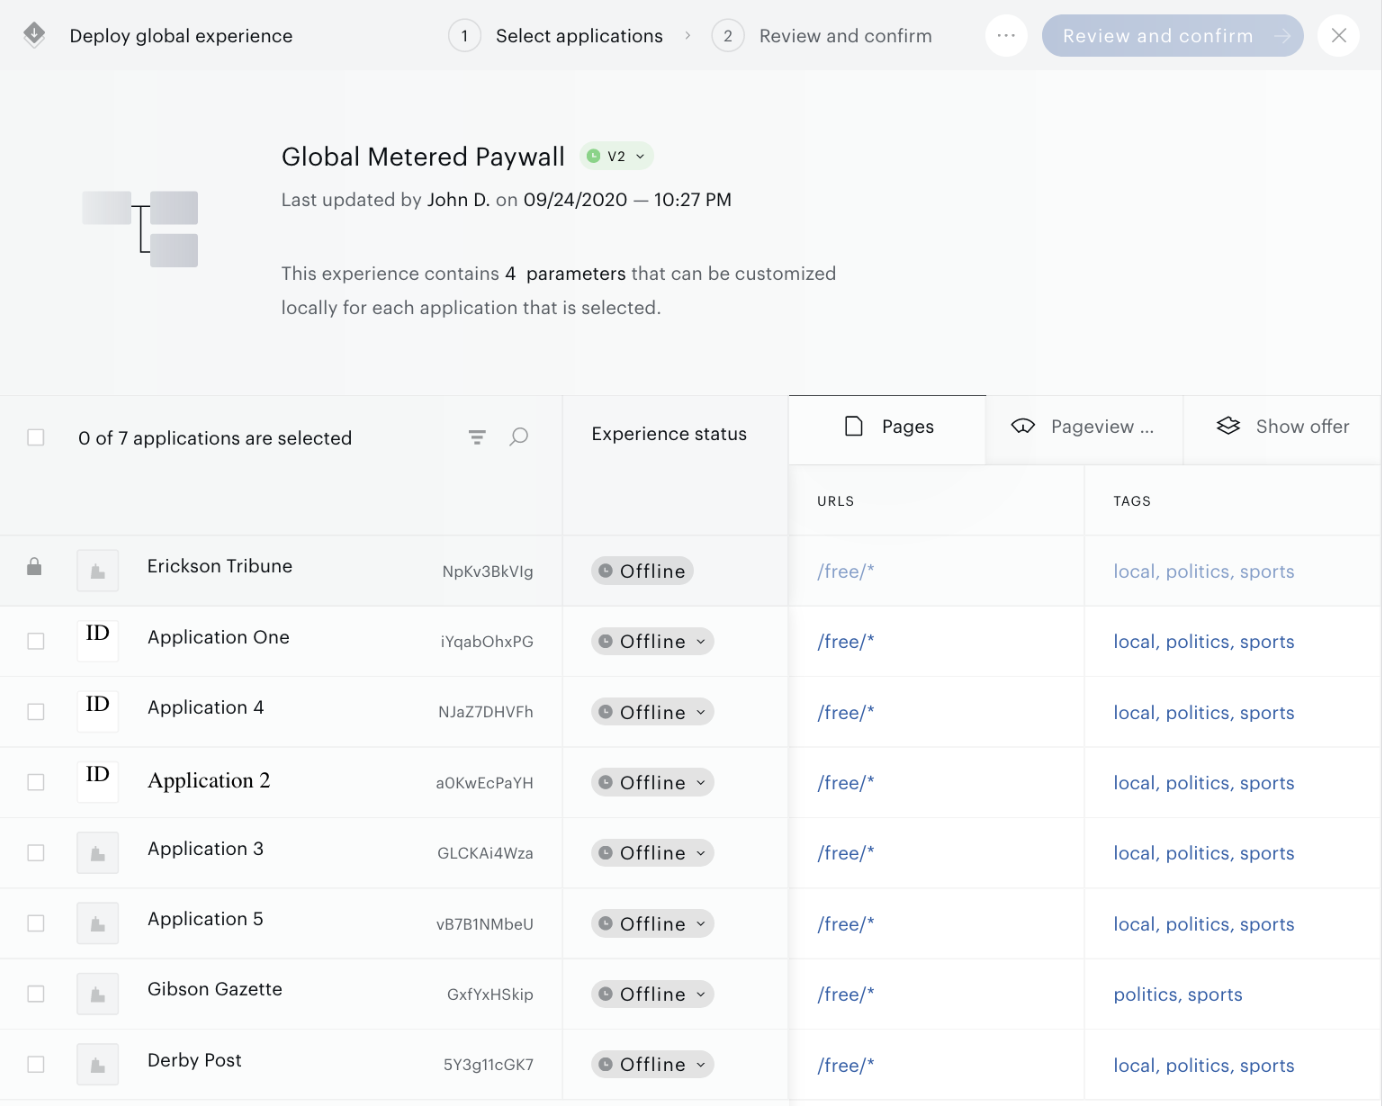Image resolution: width=1382 pixels, height=1106 pixels.
Task: Open the /free/* URL for Application 3
Action: point(846,853)
